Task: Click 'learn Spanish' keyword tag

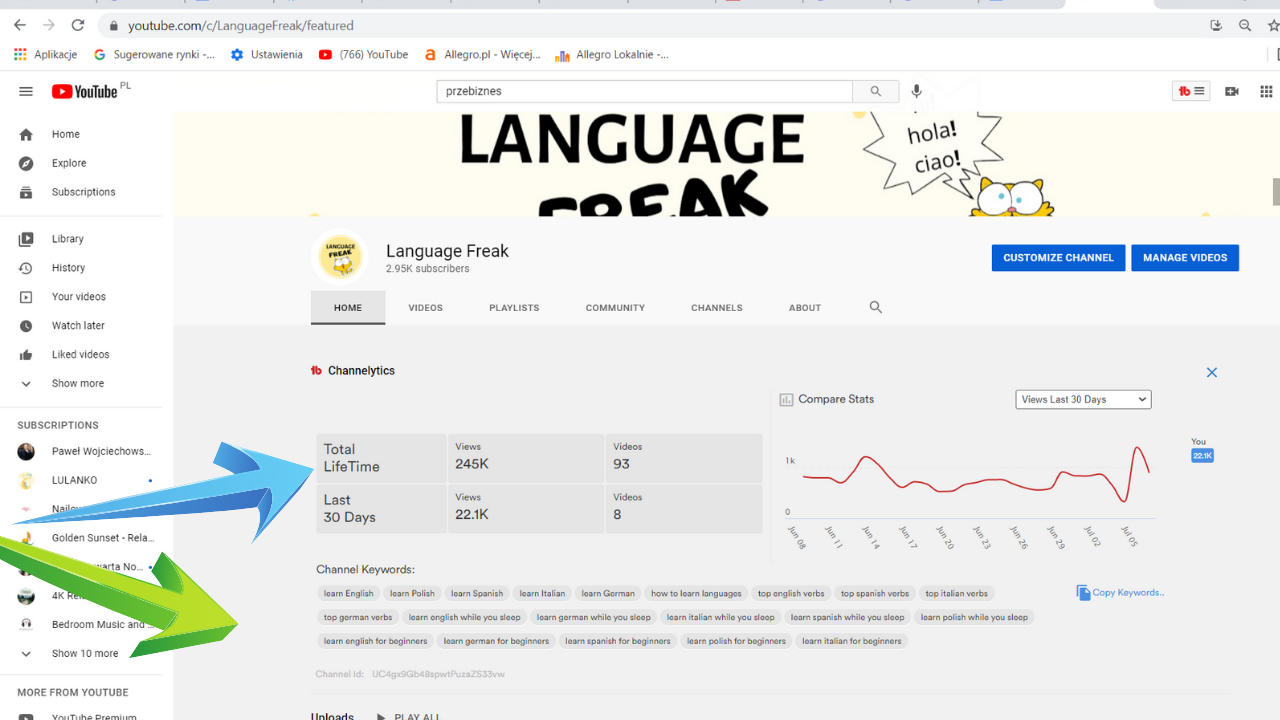Action: pyautogui.click(x=477, y=593)
